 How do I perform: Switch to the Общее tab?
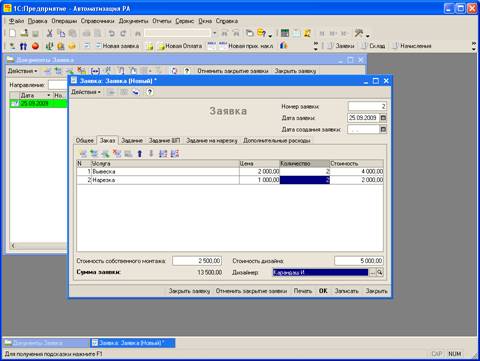point(85,140)
